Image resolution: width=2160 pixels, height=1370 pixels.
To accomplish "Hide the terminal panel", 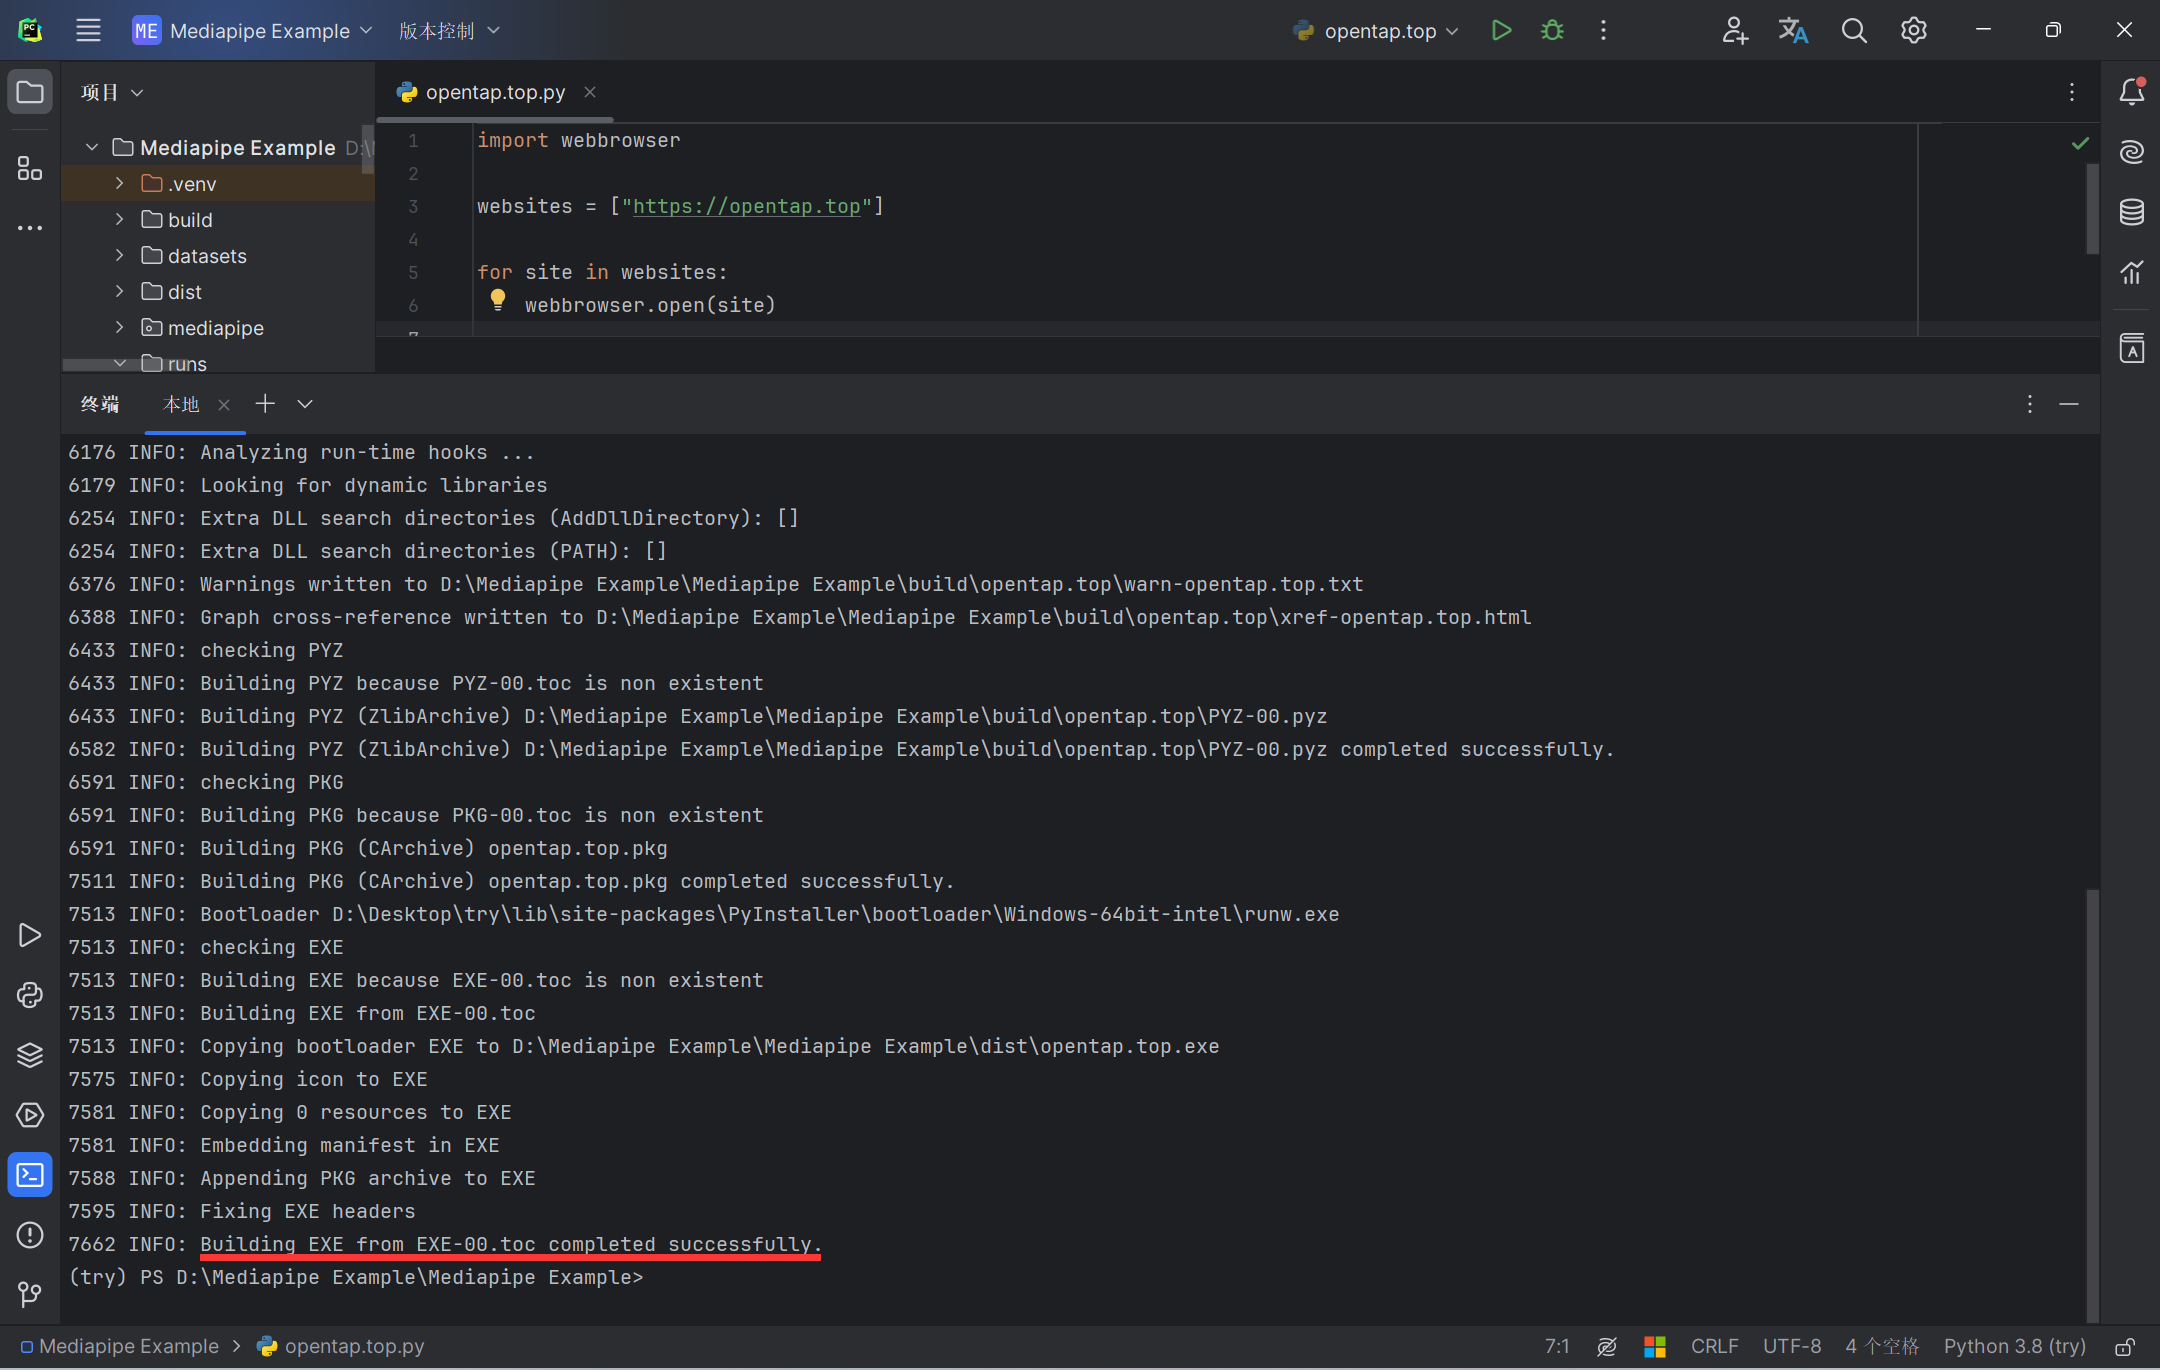I will tap(2069, 404).
